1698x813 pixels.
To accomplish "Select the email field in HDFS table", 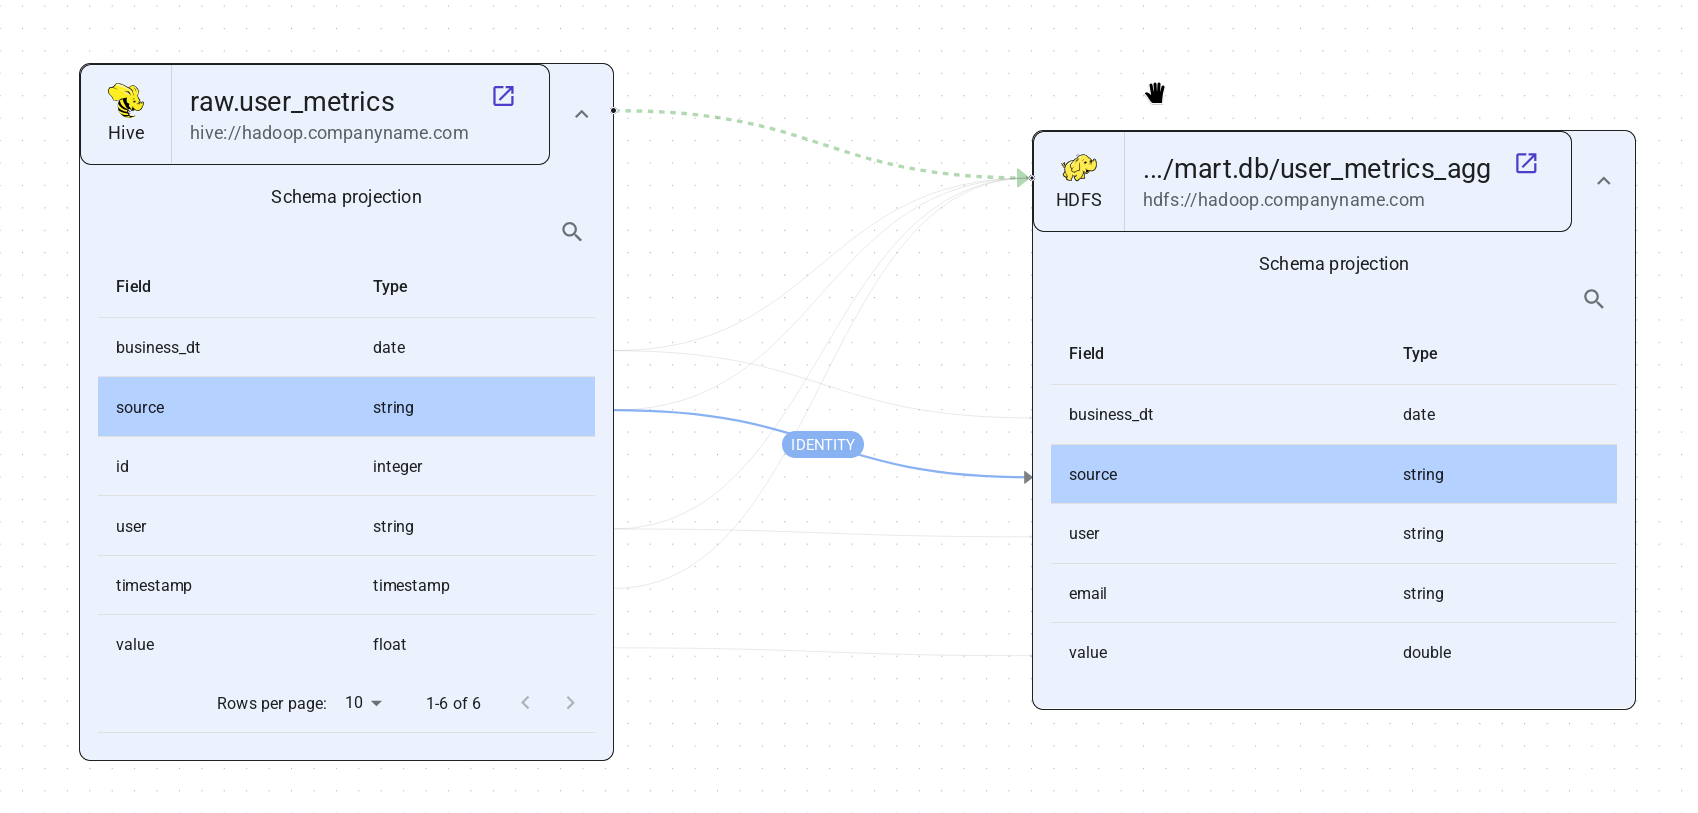I will (1333, 593).
